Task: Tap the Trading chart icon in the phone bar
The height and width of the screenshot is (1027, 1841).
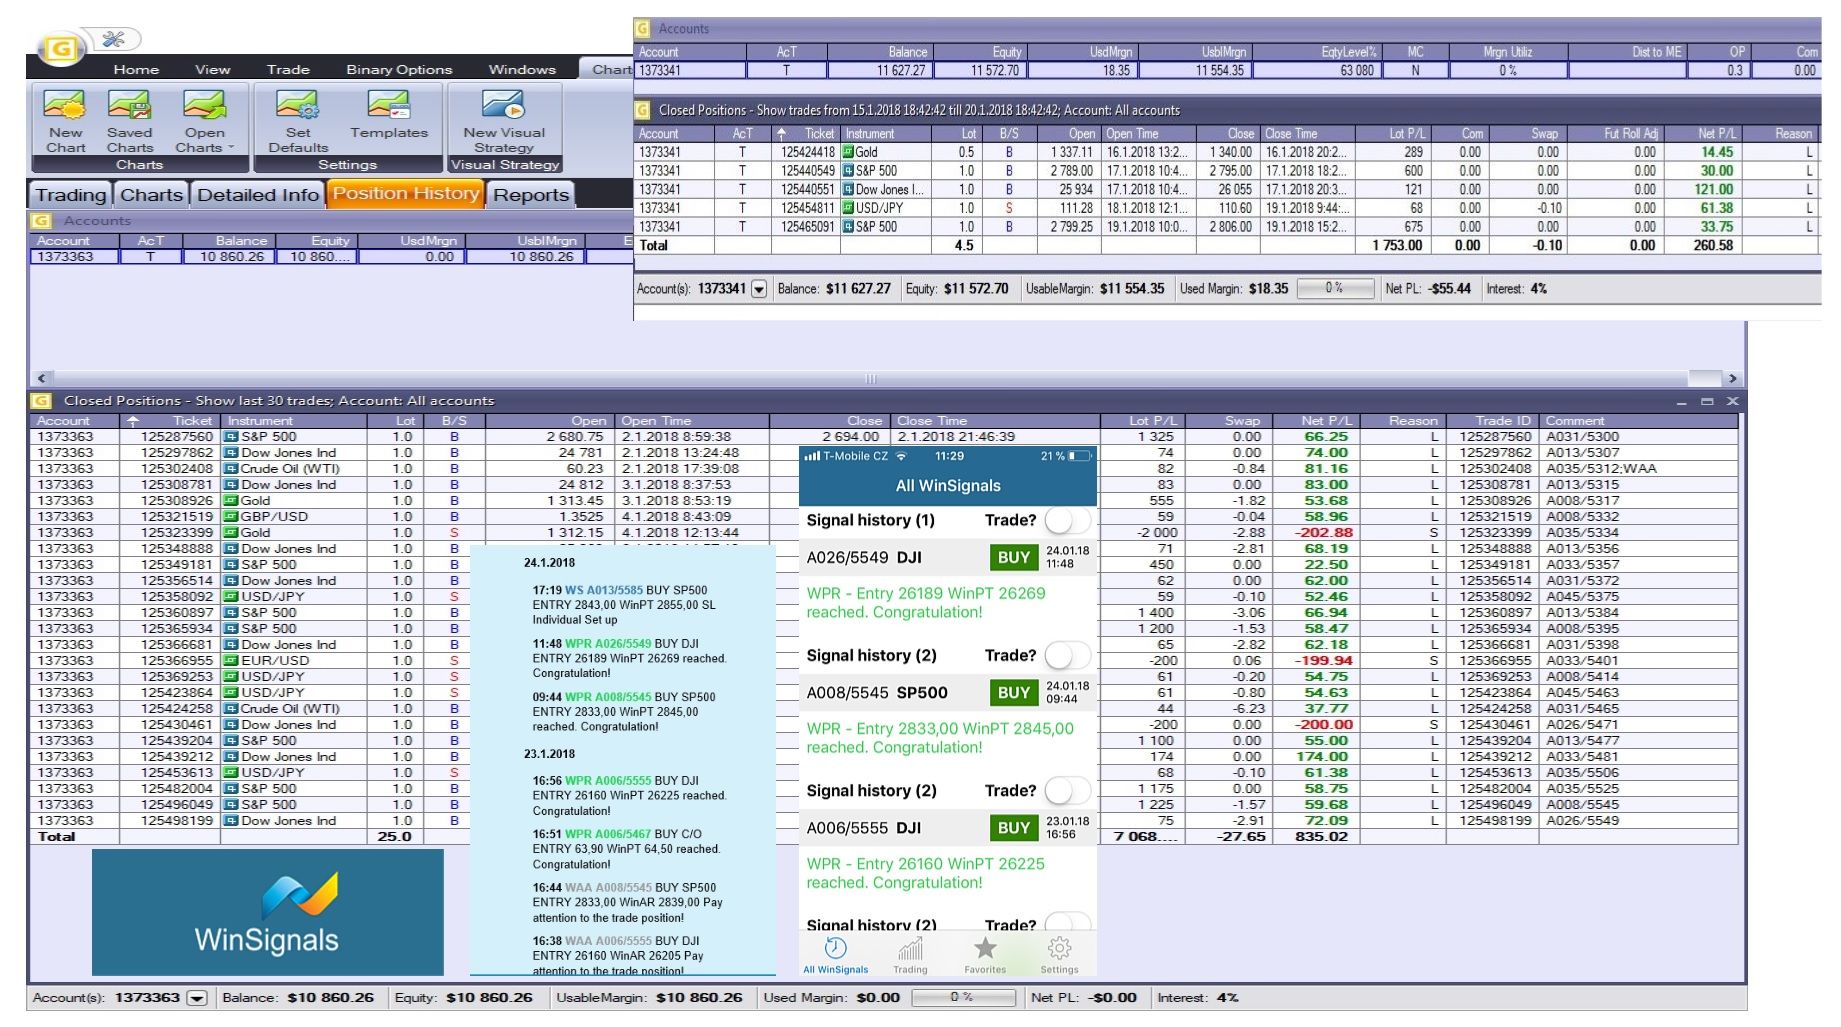Action: tap(910, 948)
